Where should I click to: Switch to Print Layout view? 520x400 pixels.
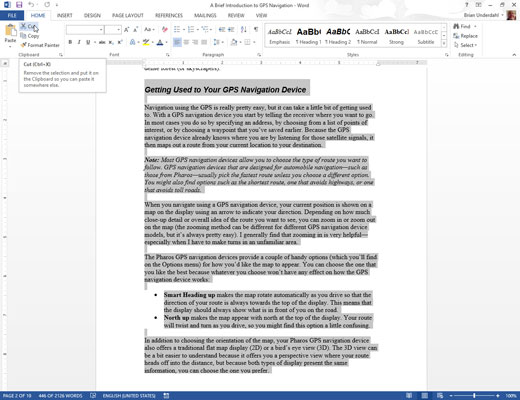425,396
